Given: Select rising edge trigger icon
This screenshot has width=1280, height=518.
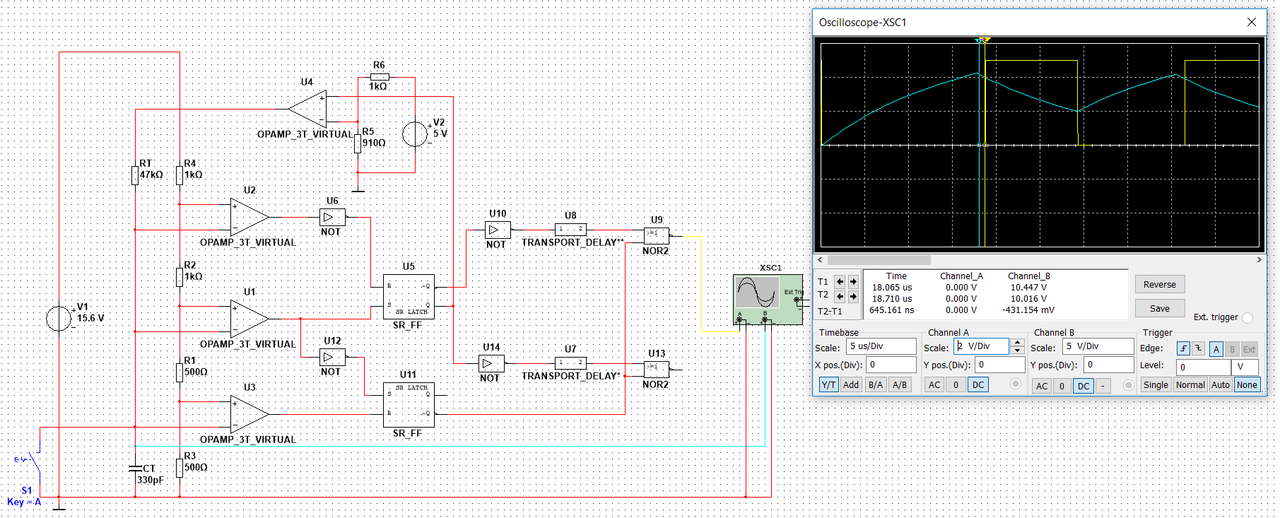Looking at the screenshot, I should pos(1184,348).
